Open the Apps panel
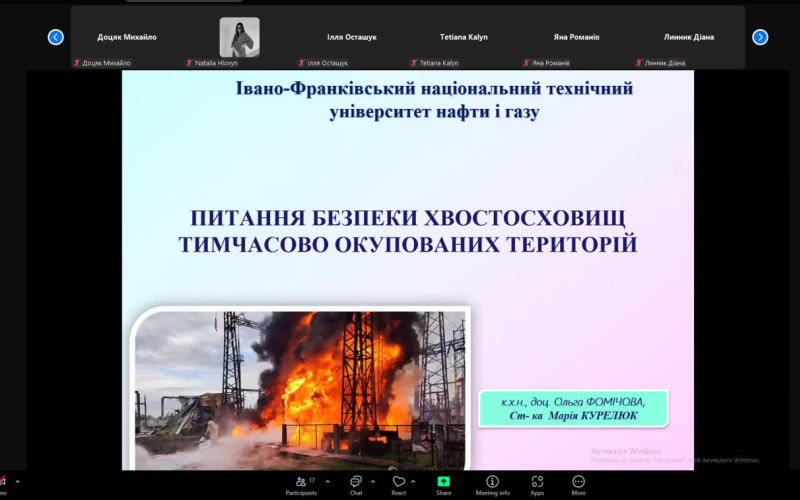800x500 pixels. 537,486
